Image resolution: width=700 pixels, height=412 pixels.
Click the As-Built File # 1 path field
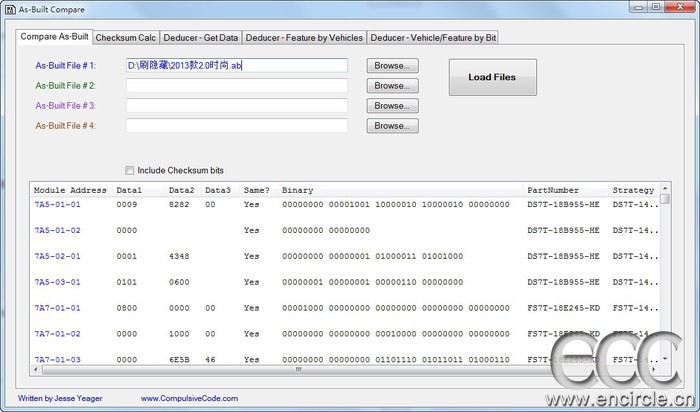pyautogui.click(x=237, y=66)
